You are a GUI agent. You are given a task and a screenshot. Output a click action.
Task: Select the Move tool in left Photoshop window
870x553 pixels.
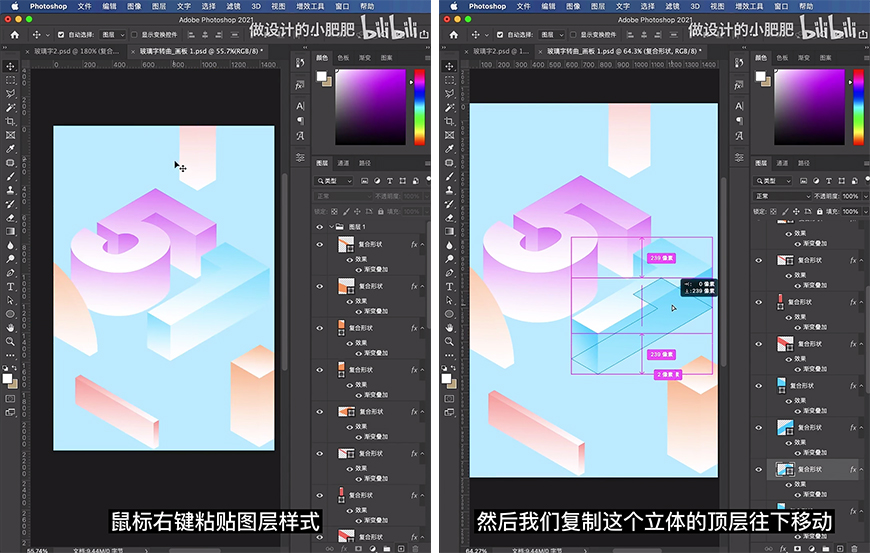pos(10,67)
